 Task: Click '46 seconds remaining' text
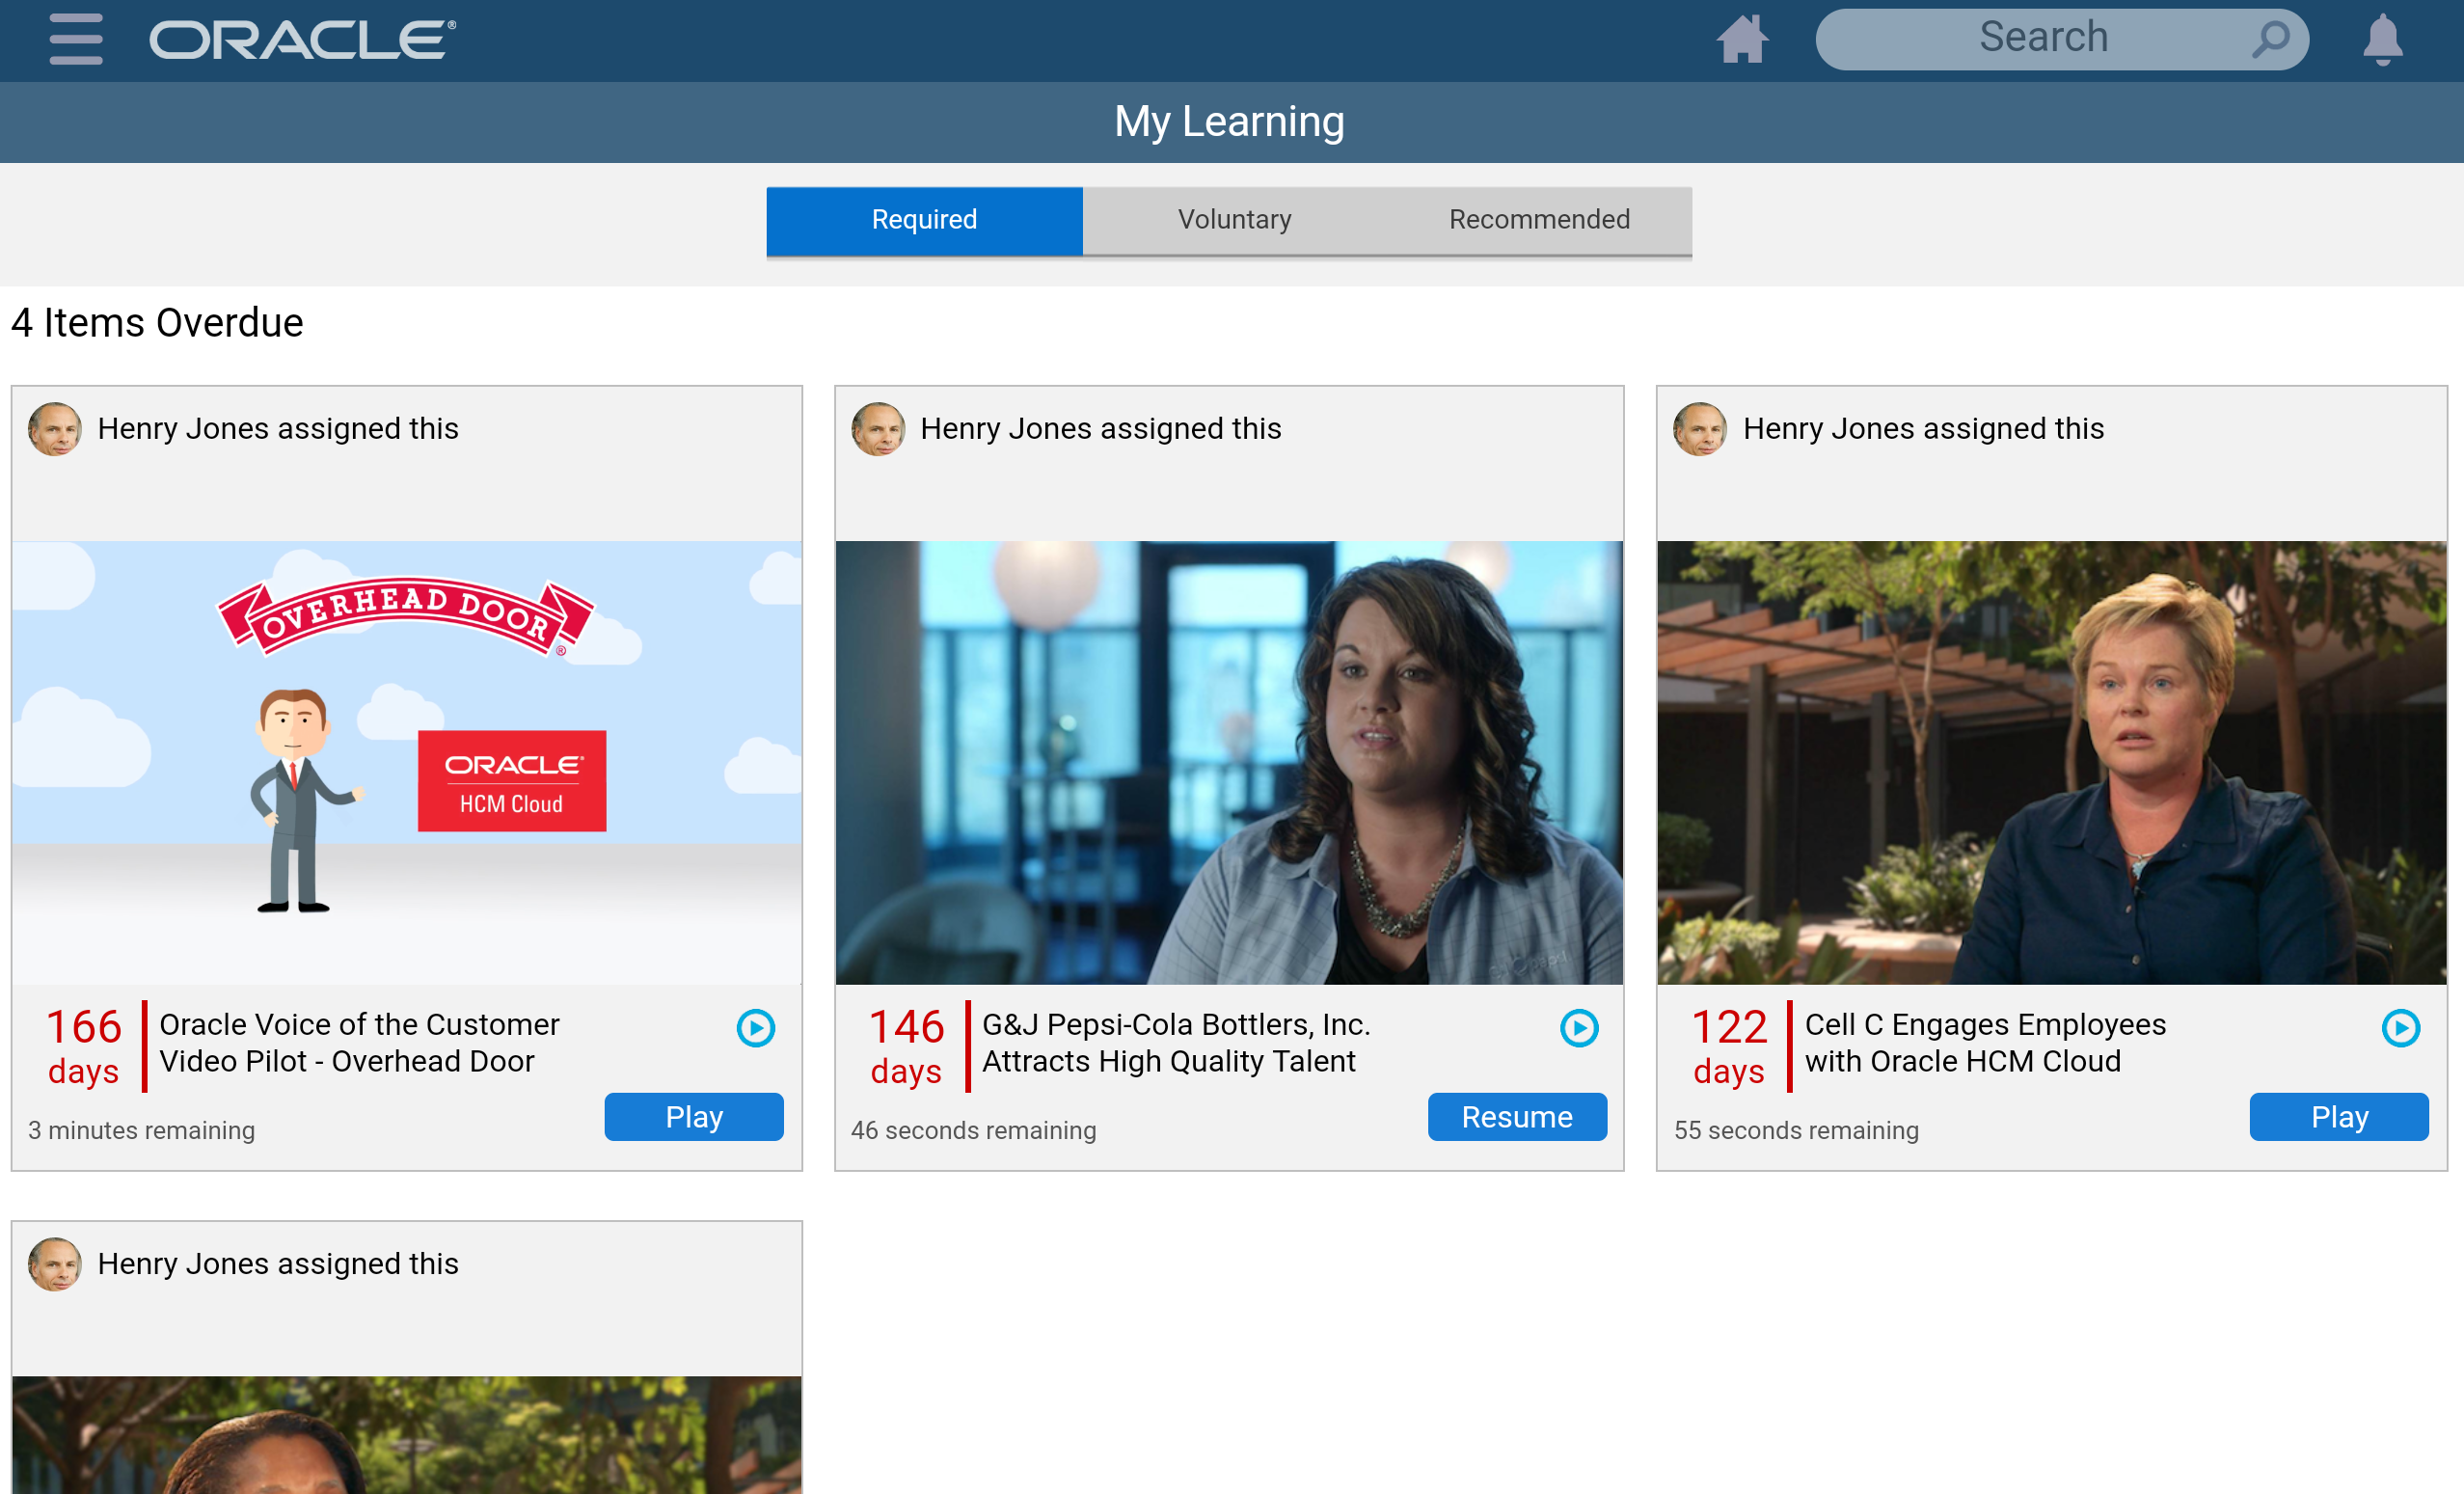(x=974, y=1131)
